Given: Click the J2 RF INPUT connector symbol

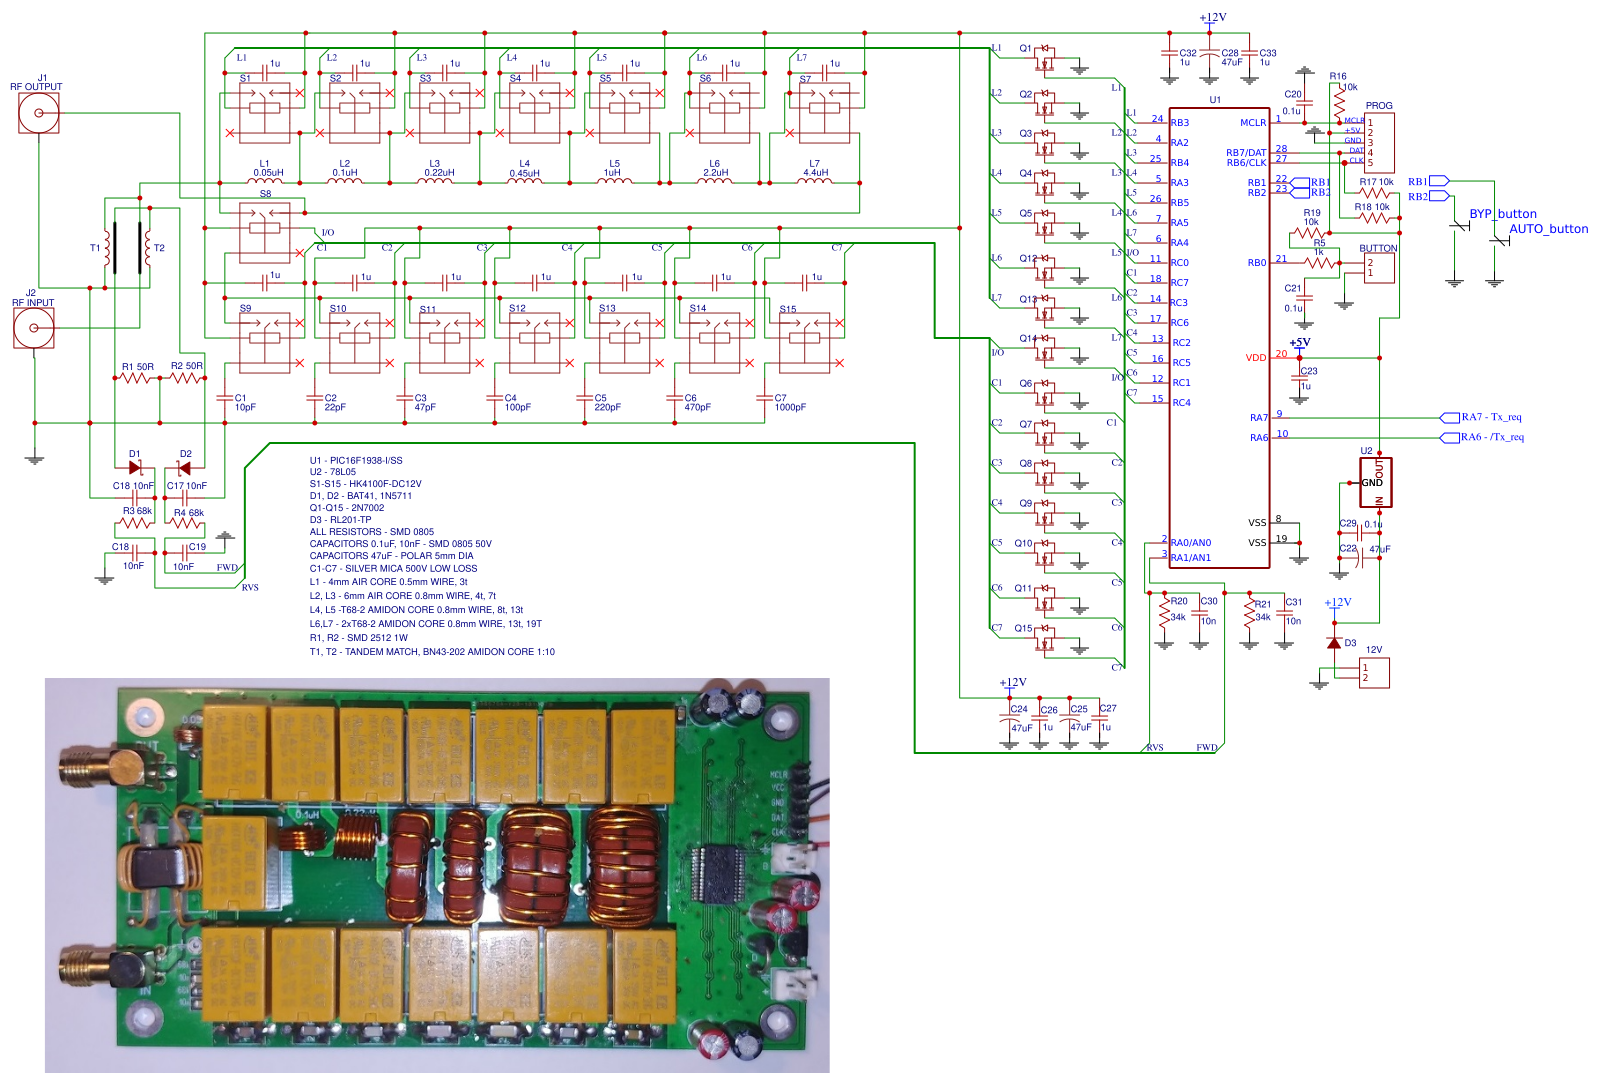Looking at the screenshot, I should [x=34, y=328].
